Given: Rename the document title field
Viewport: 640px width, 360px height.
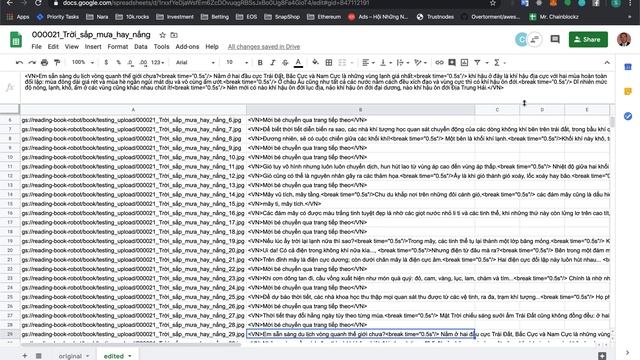Looking at the screenshot, I should (91, 35).
